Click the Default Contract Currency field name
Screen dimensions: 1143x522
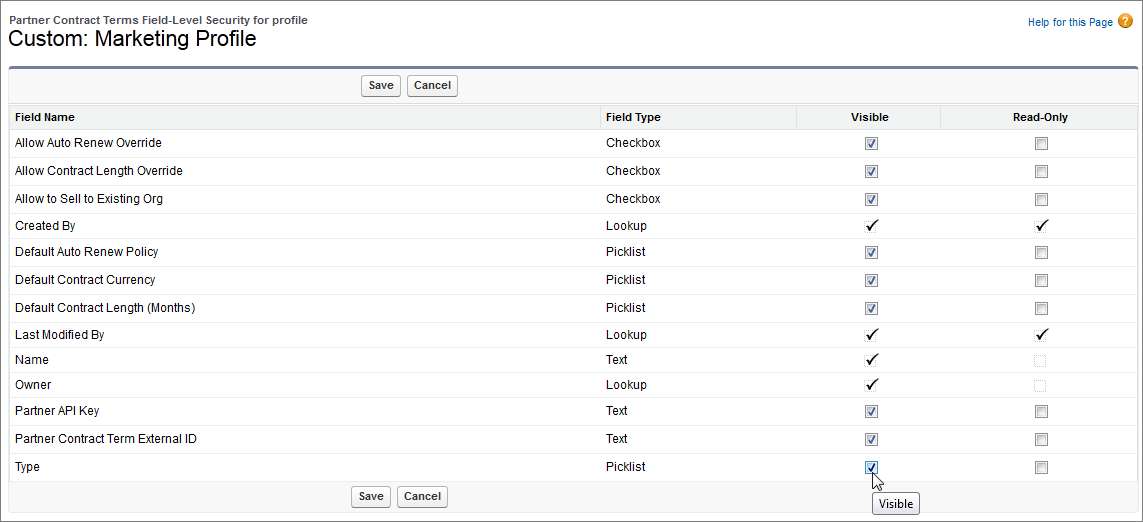coord(85,280)
